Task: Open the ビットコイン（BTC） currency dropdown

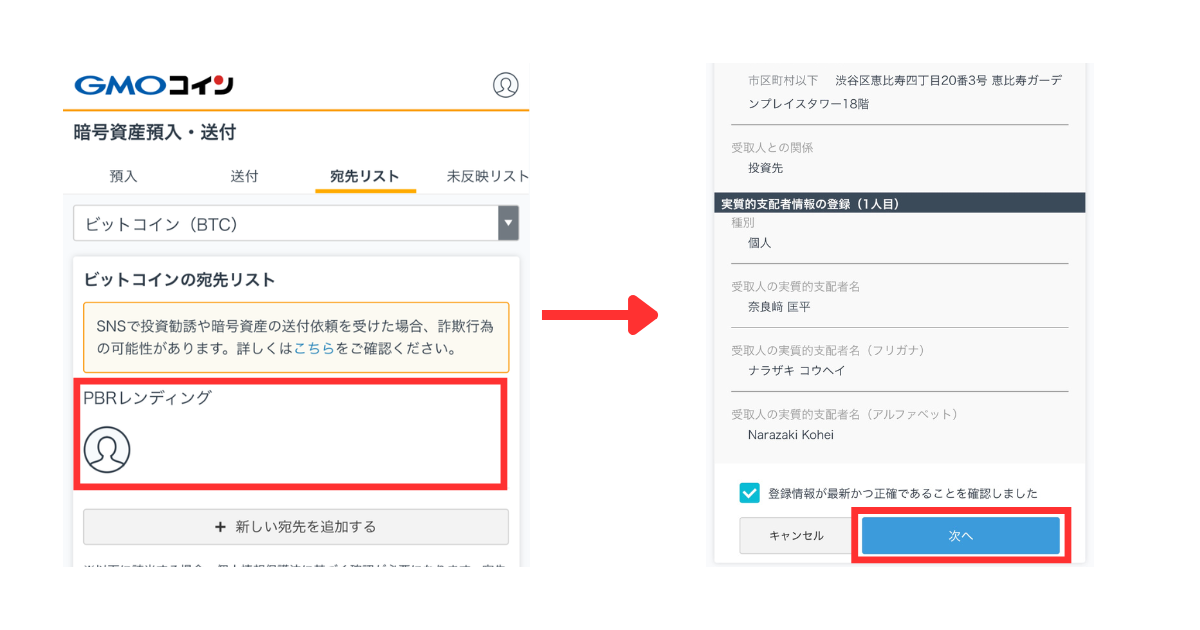Action: click(x=297, y=224)
